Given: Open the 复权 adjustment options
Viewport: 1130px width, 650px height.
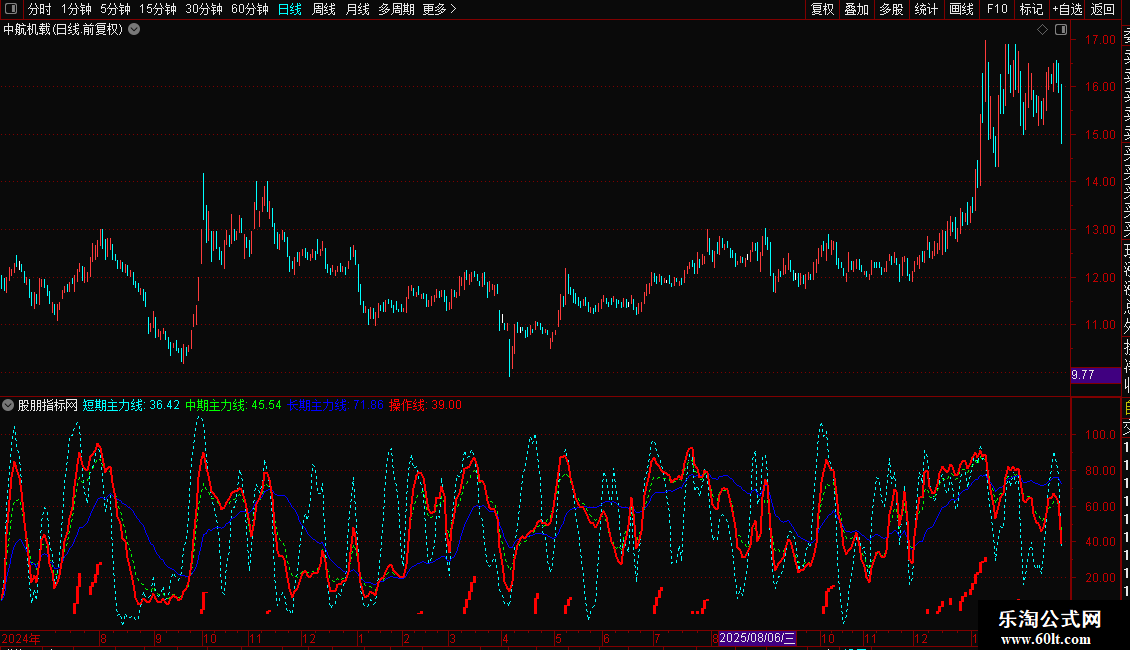Looking at the screenshot, I should point(822,9).
